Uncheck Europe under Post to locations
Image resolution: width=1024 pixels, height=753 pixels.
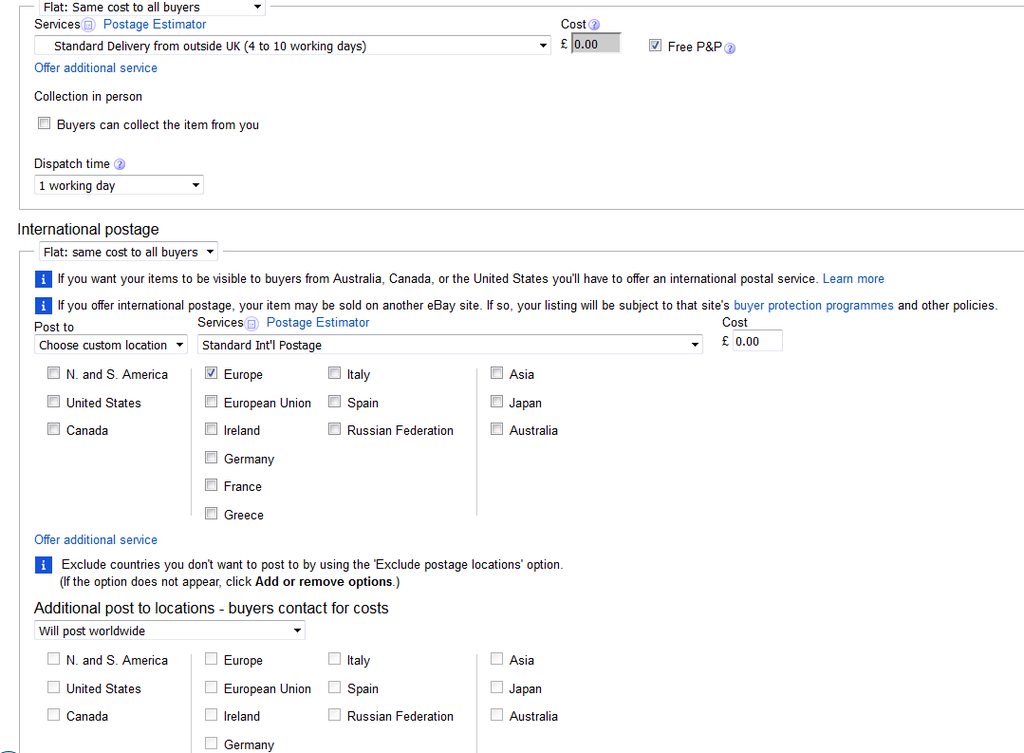pyautogui.click(x=211, y=373)
